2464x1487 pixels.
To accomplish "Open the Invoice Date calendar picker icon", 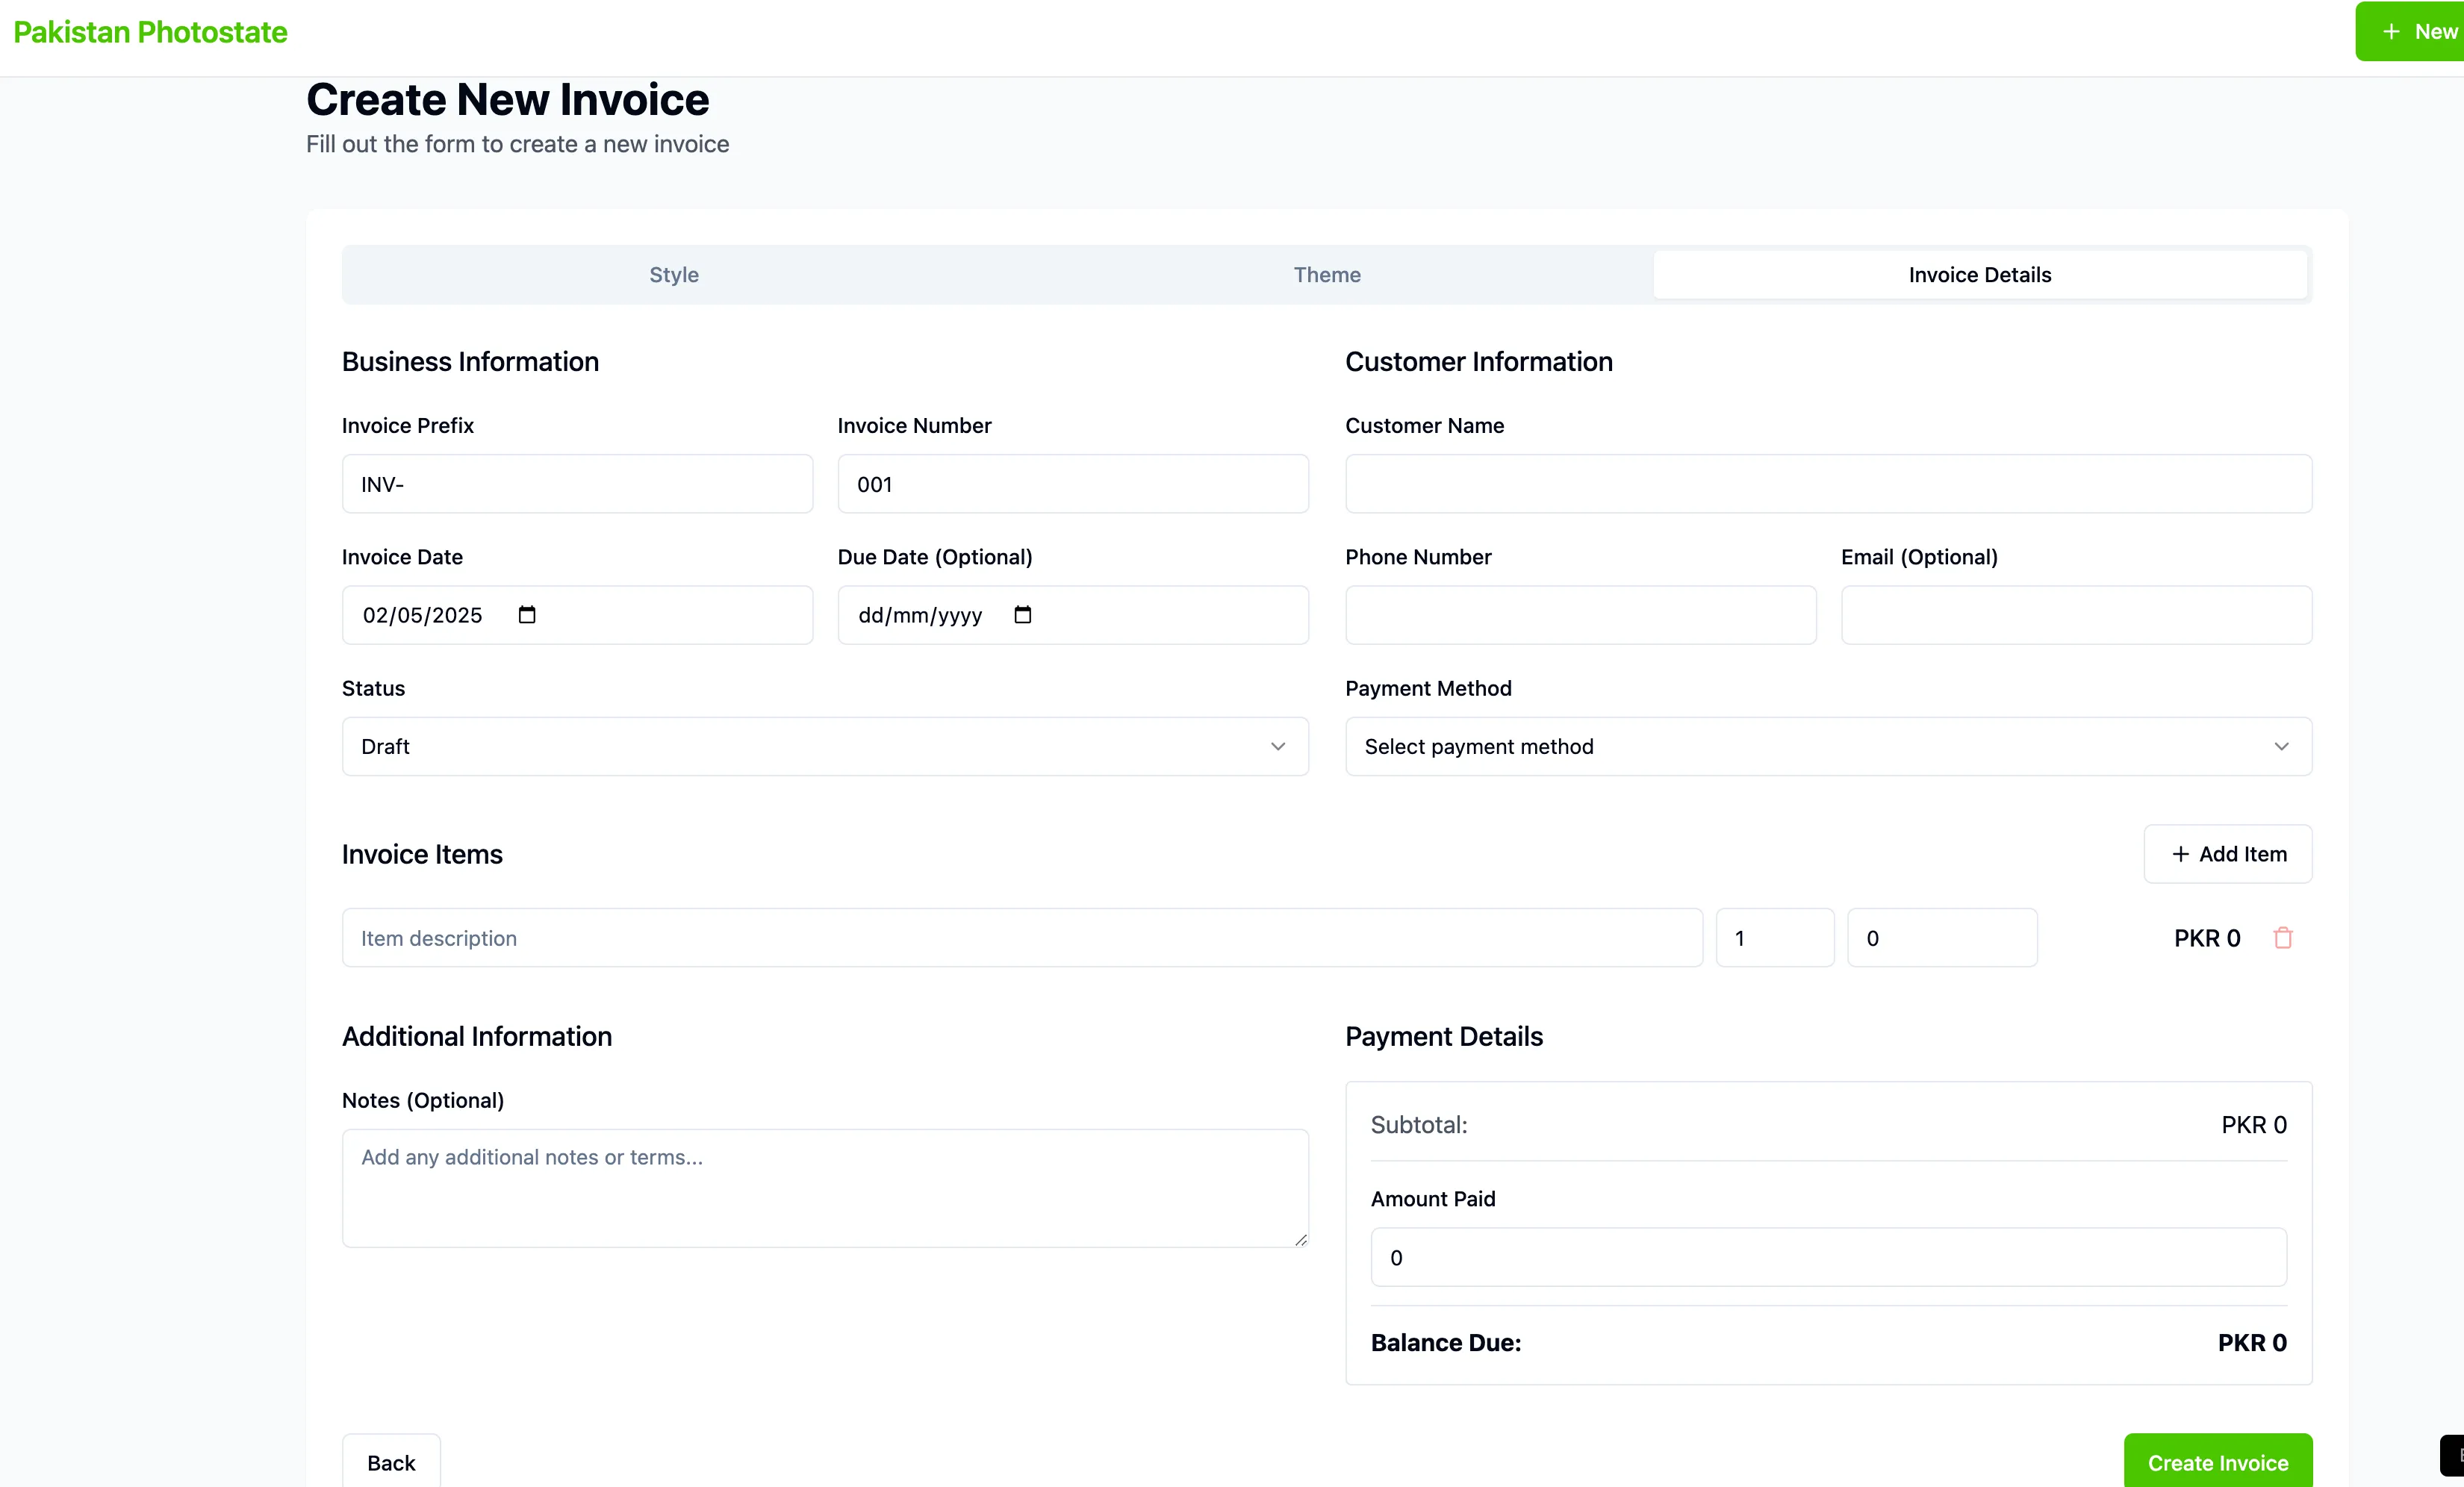I will coord(527,615).
